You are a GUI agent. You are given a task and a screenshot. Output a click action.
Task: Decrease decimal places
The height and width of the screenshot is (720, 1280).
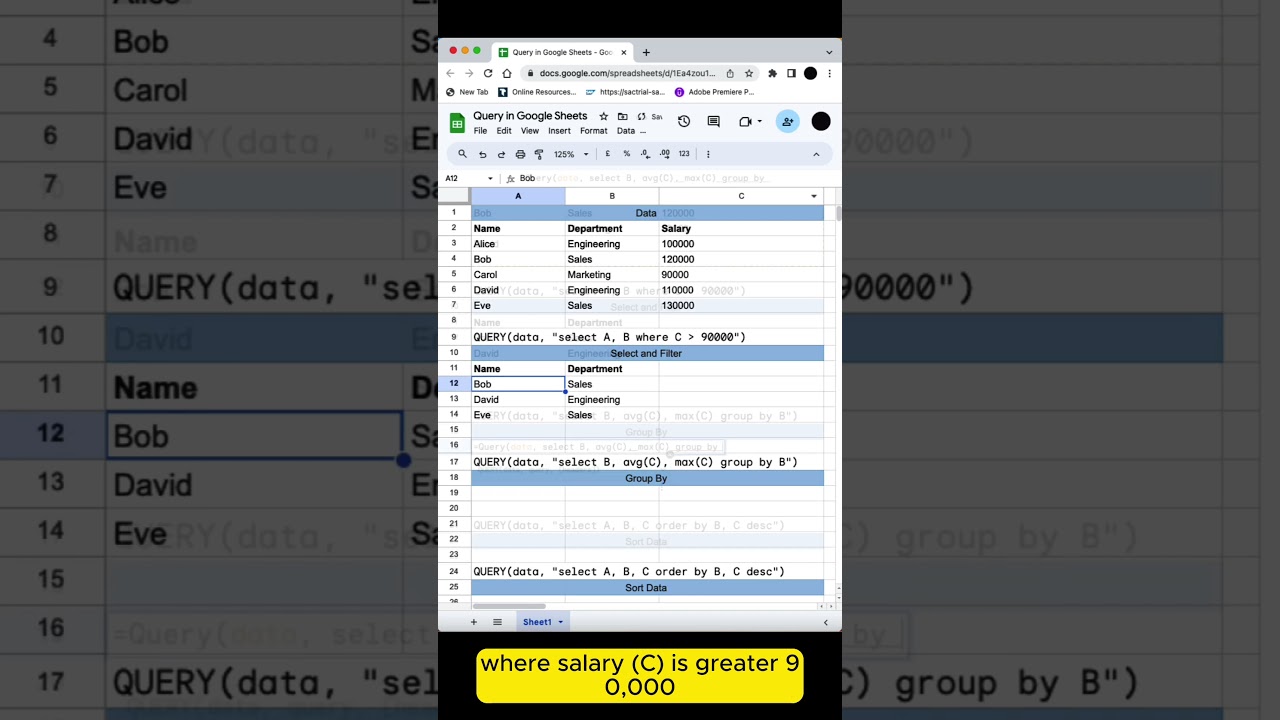click(646, 154)
